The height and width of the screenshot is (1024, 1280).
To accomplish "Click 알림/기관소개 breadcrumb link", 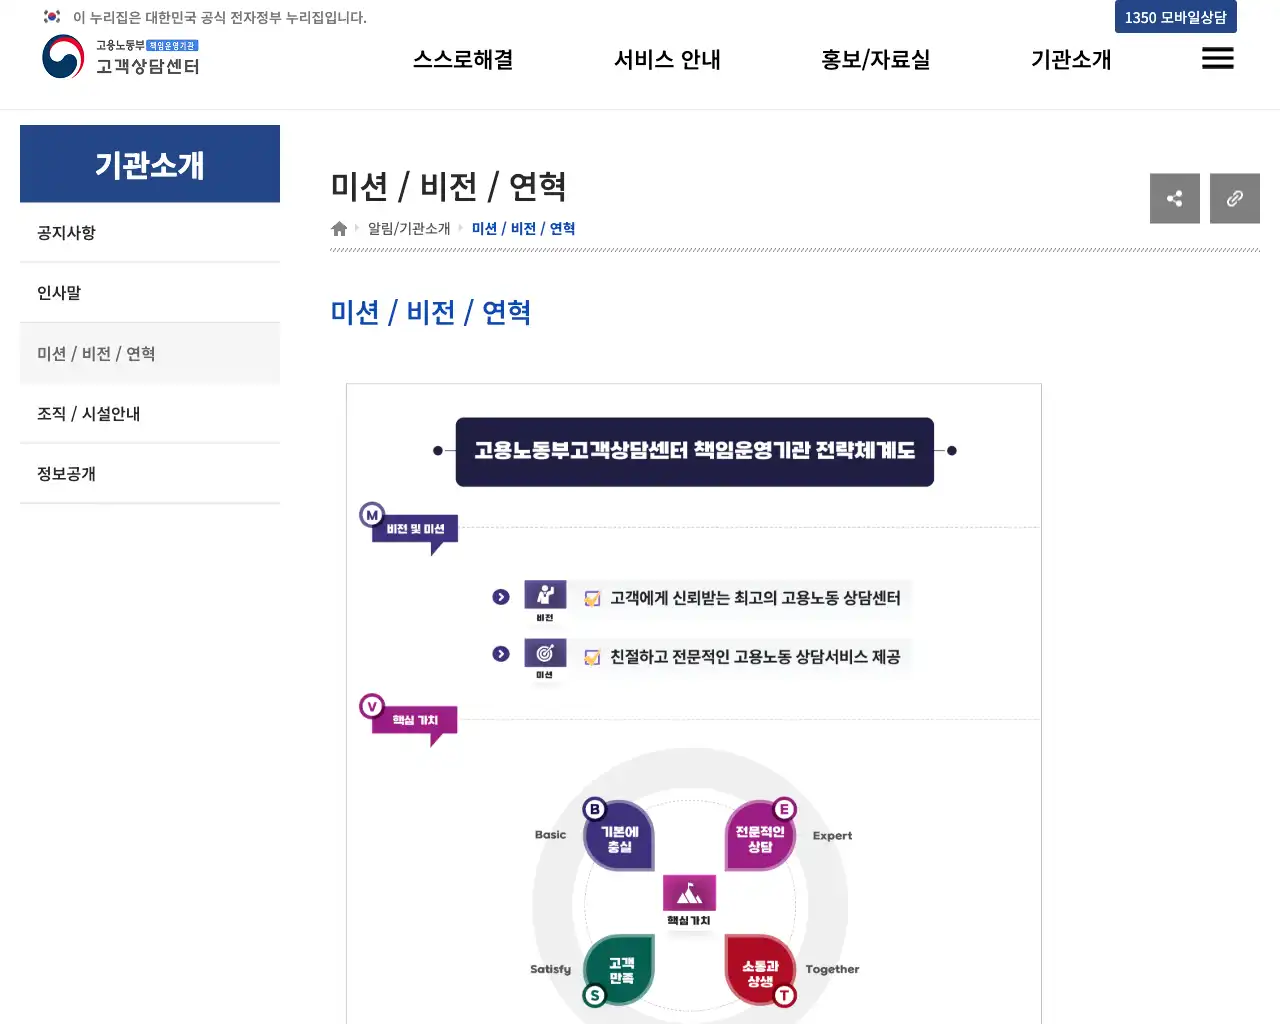I will point(409,229).
